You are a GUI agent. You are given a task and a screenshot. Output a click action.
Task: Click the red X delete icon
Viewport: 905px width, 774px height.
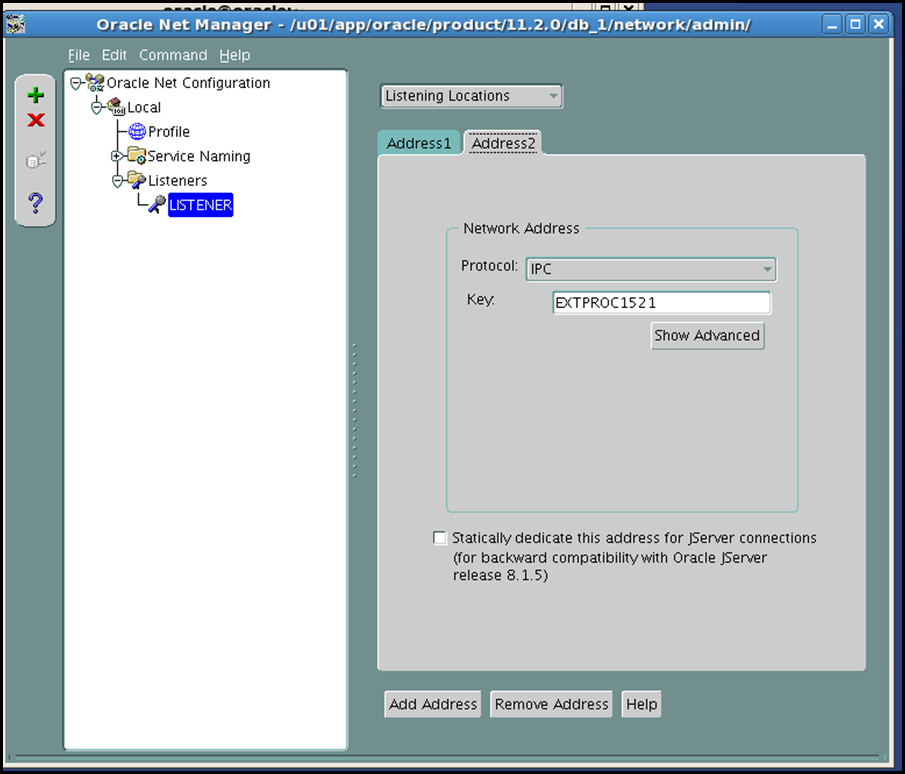coord(36,120)
